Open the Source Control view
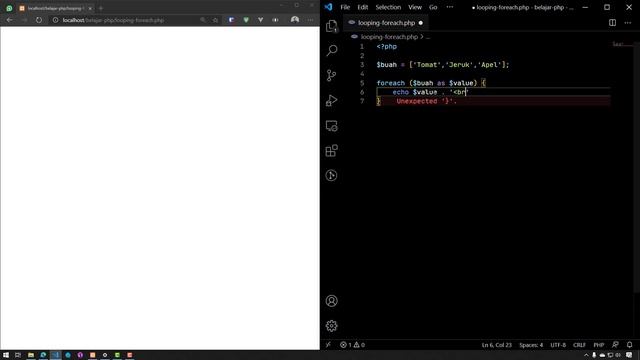 point(331,75)
